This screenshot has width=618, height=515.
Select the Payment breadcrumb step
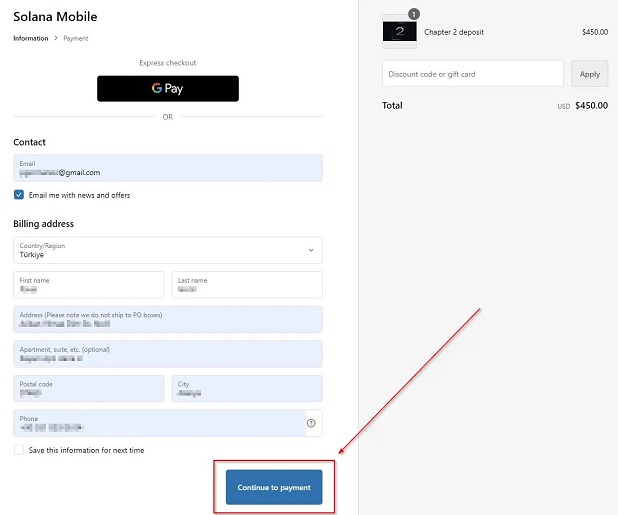tap(76, 39)
